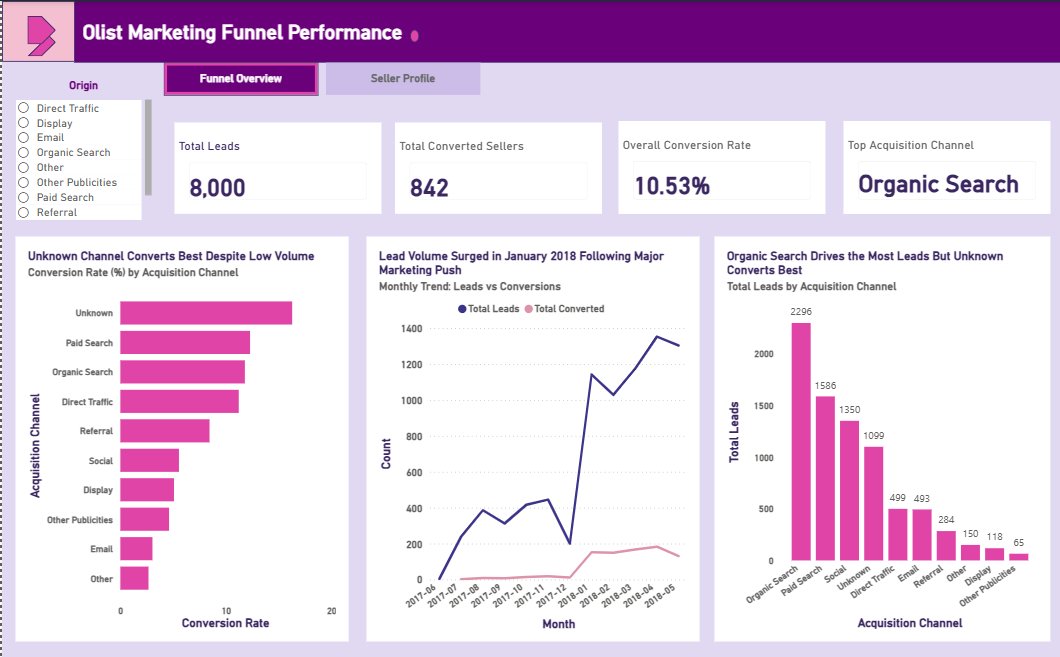
Task: Switch to the Seller Profile tab
Action: click(x=403, y=78)
